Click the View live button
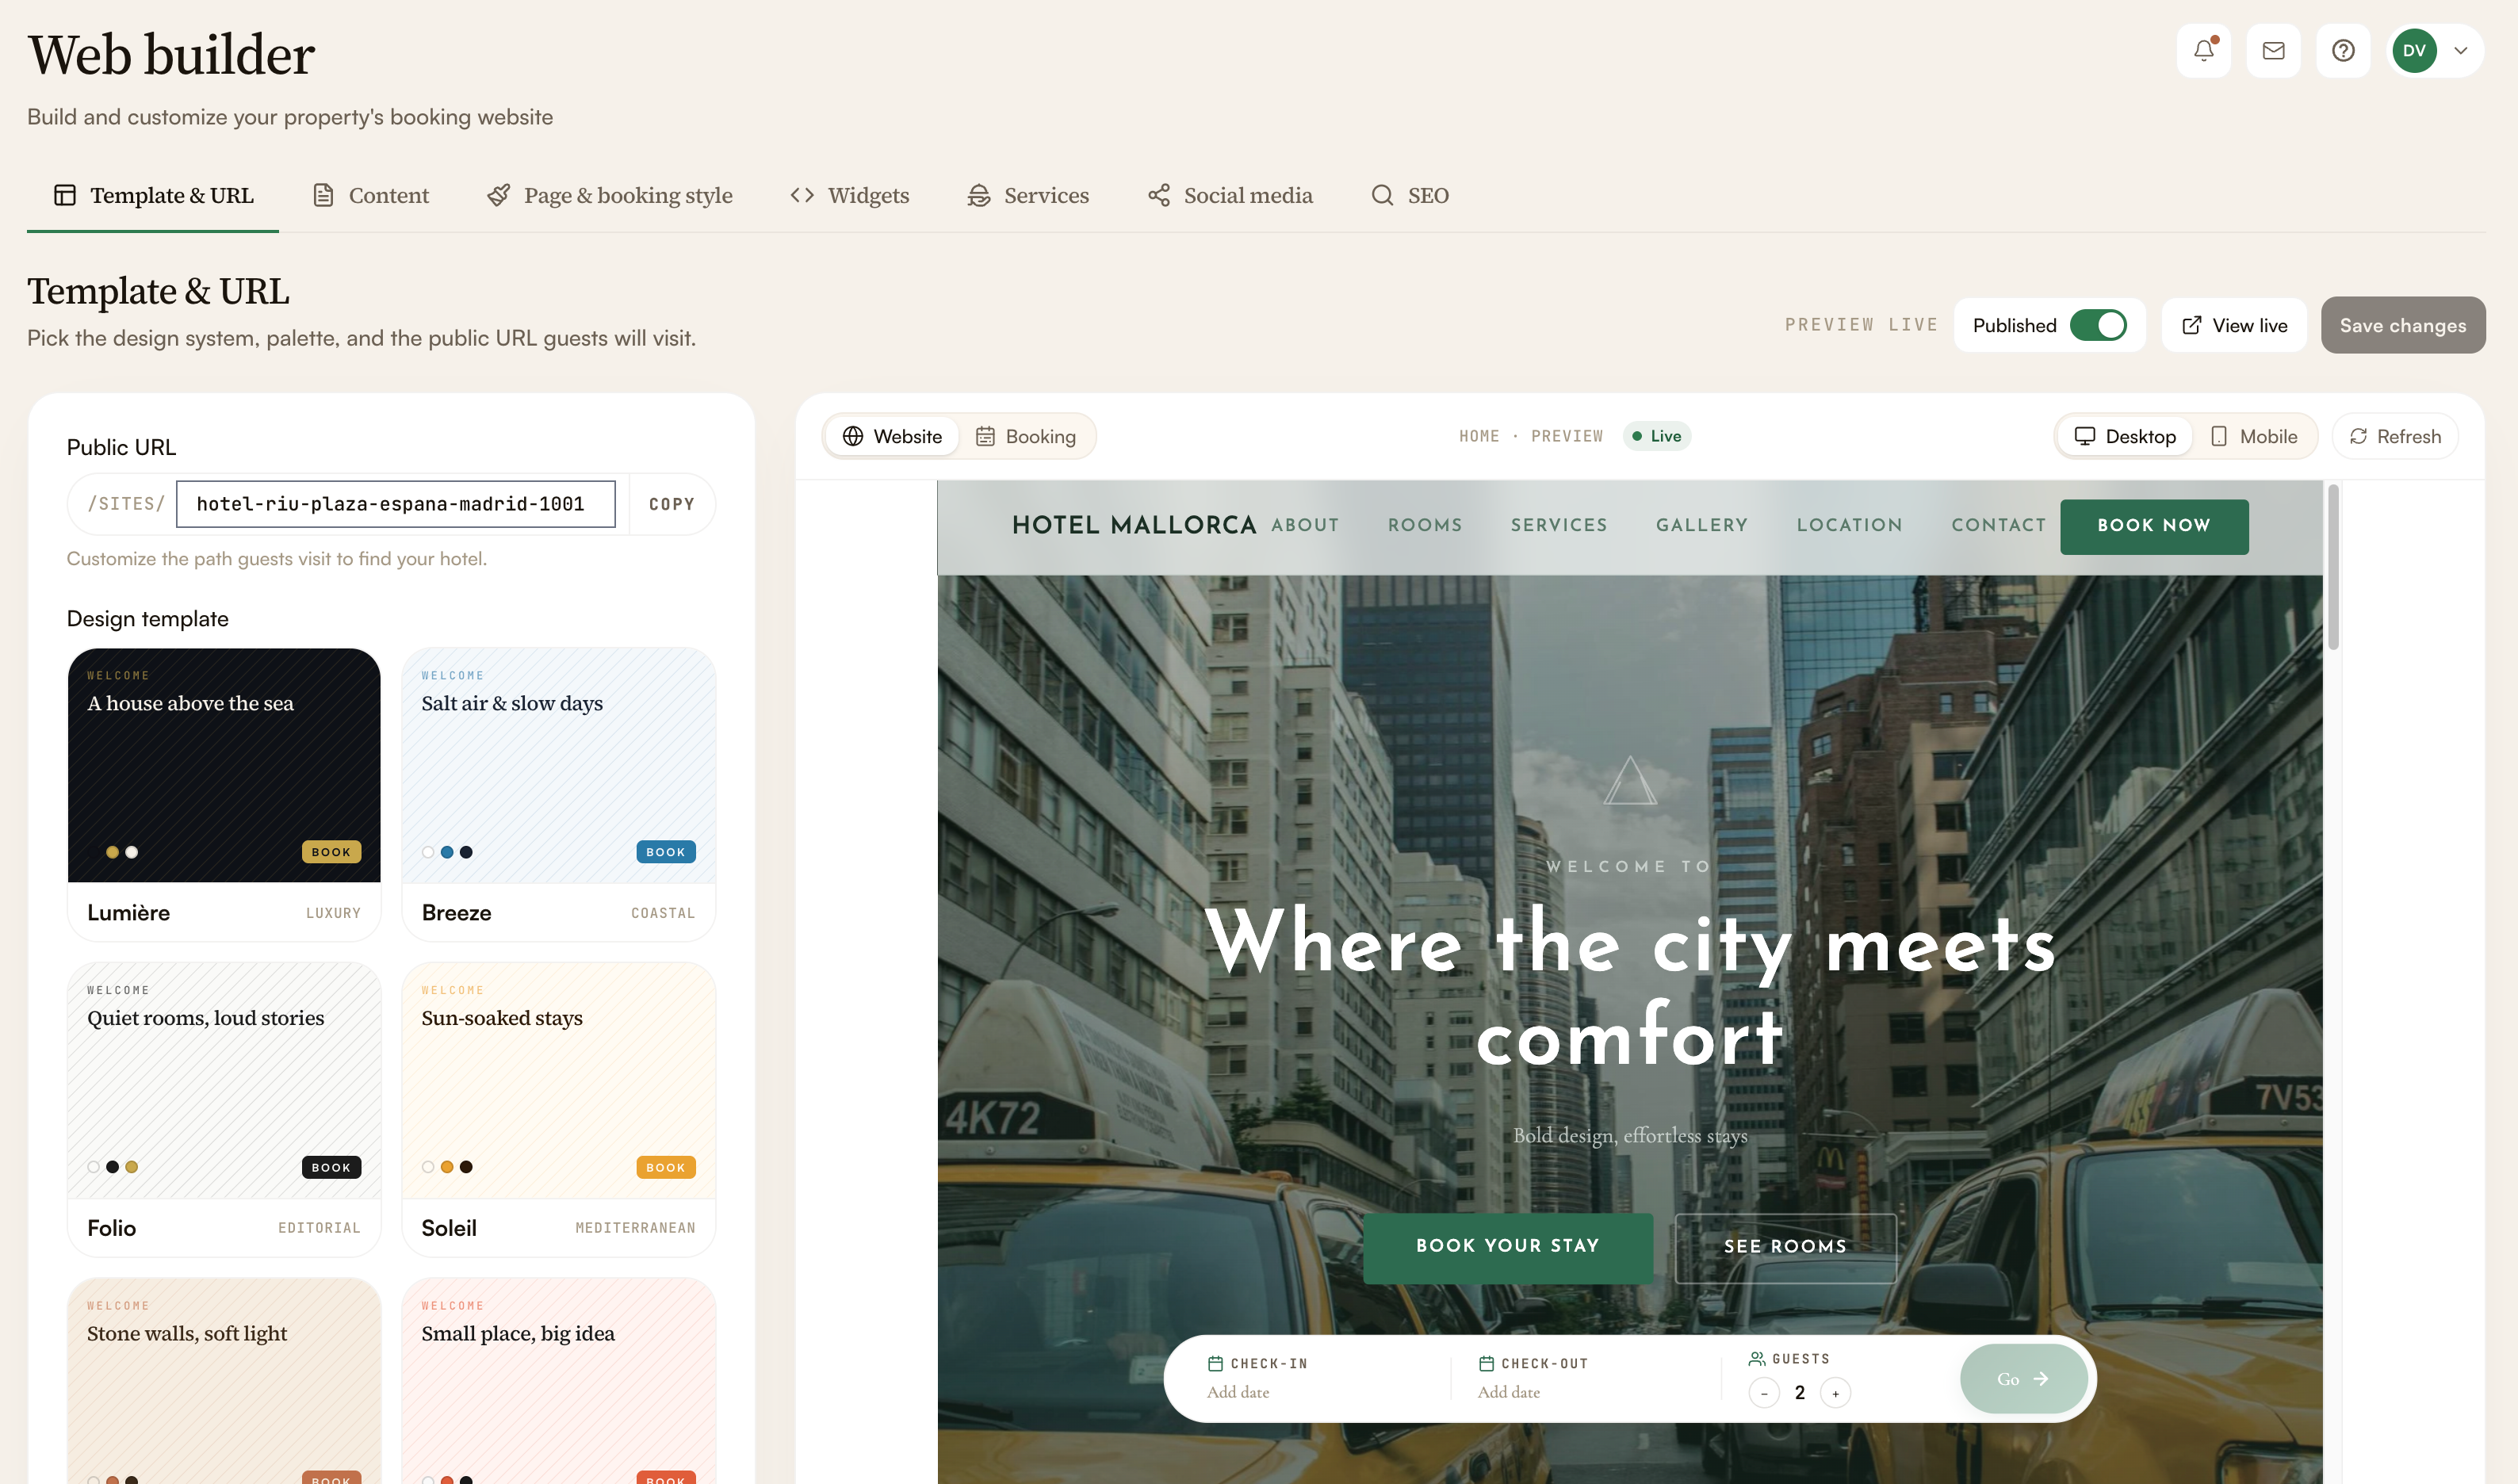The image size is (2518, 1484). 2234,325
